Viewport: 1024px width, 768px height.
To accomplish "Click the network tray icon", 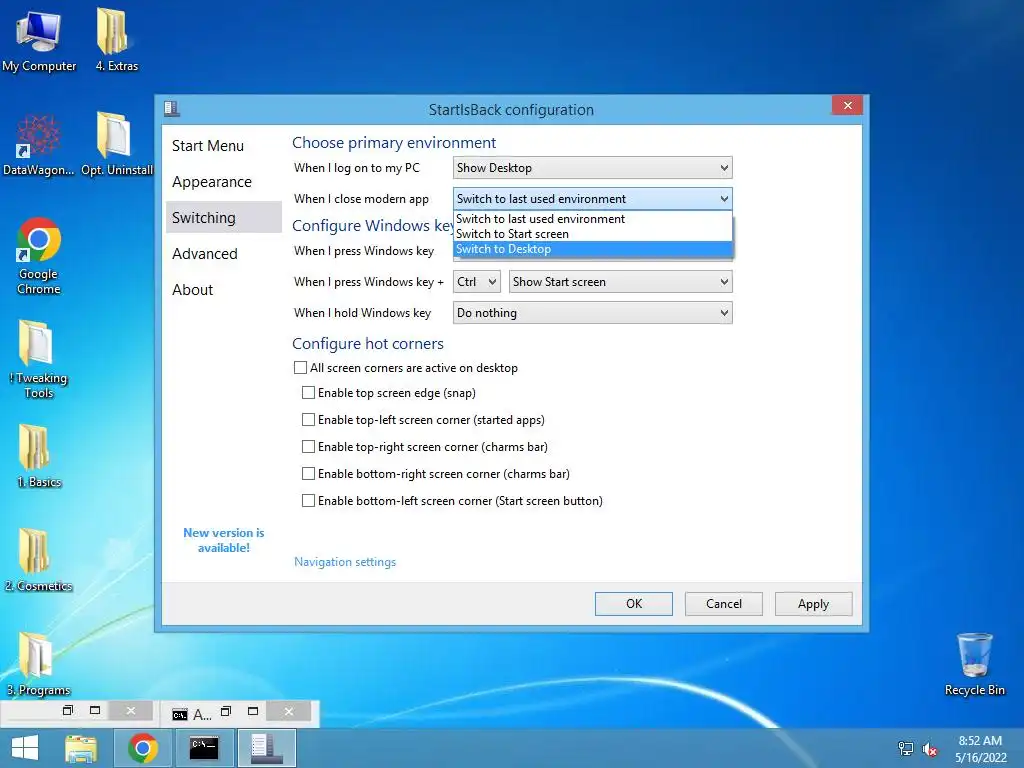I will (905, 748).
